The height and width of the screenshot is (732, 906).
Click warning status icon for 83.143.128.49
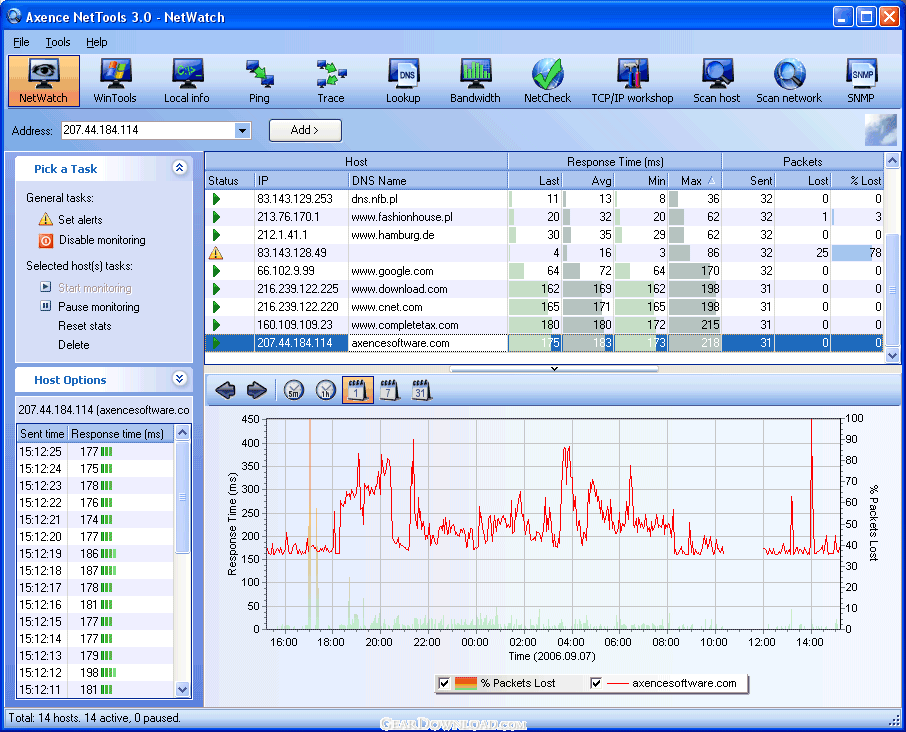tap(216, 252)
